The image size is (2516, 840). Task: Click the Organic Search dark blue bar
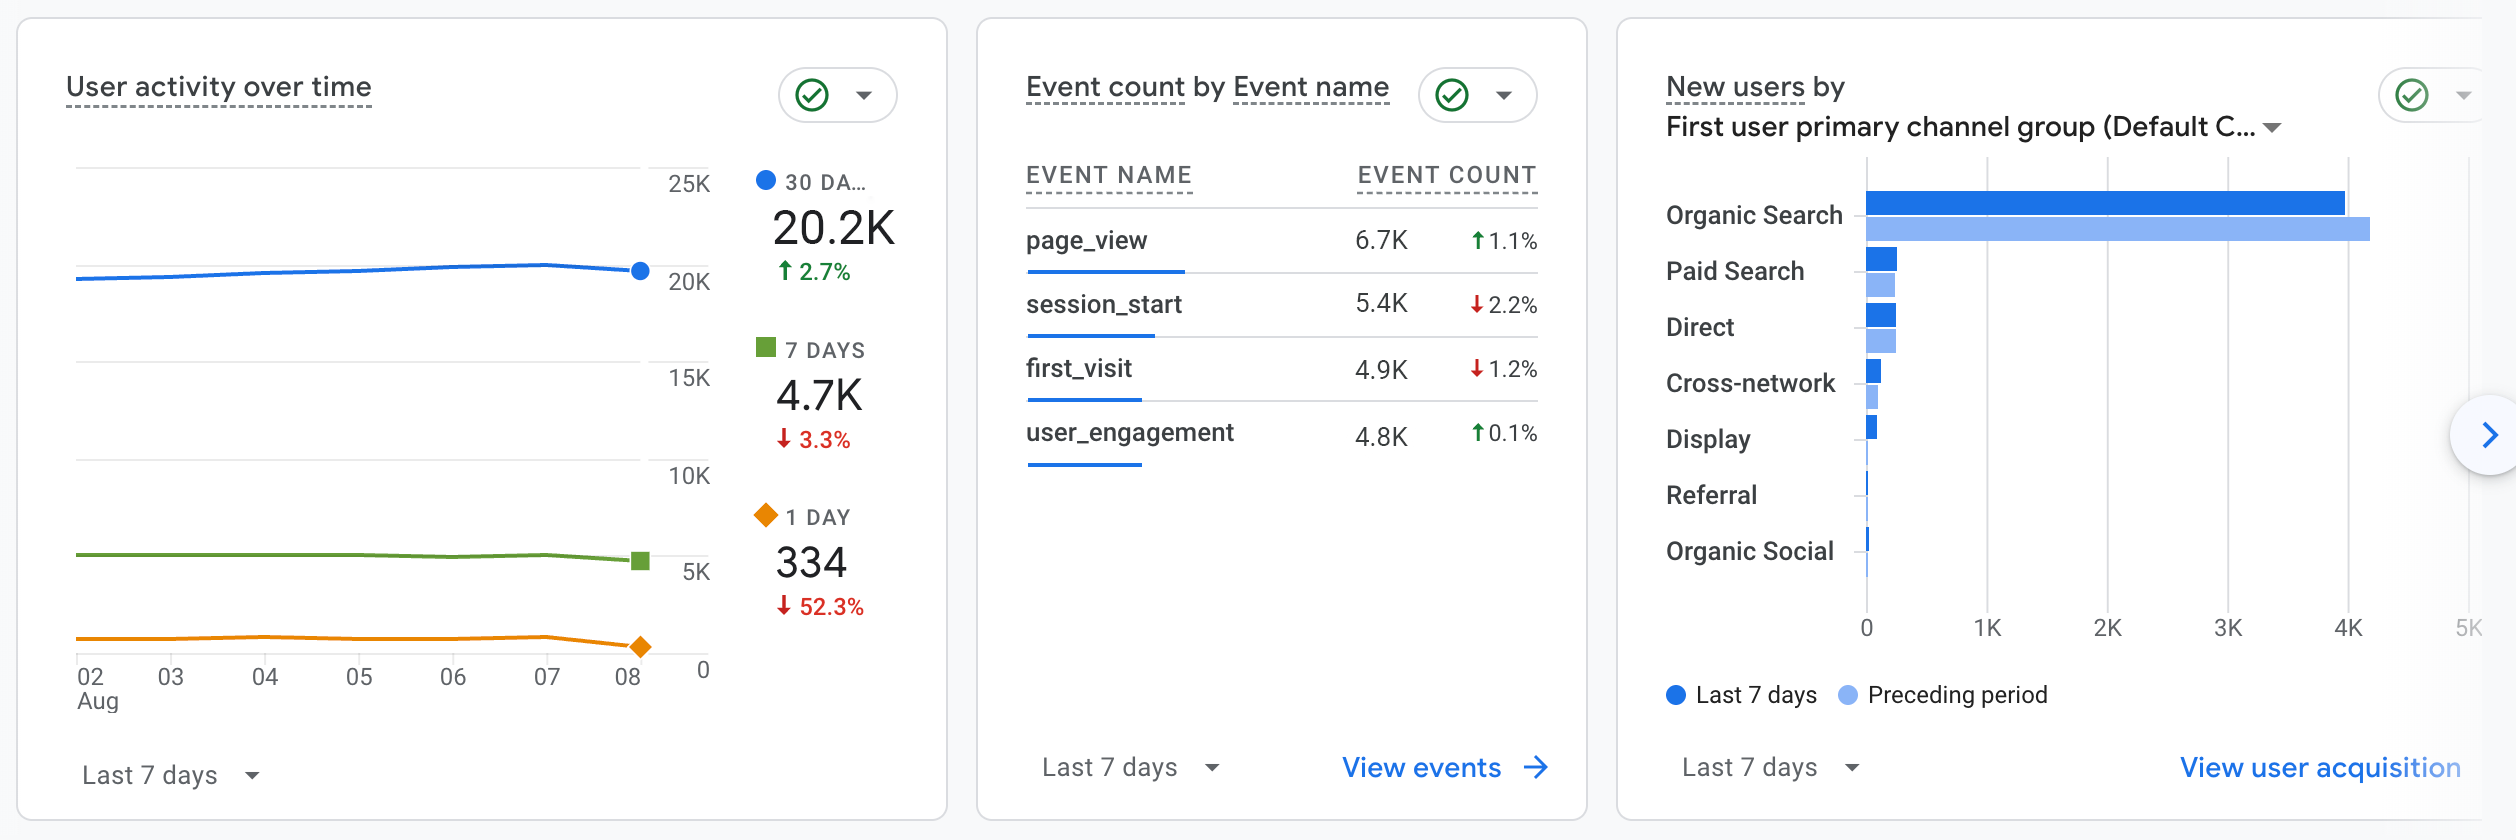pyautogui.click(x=2104, y=203)
